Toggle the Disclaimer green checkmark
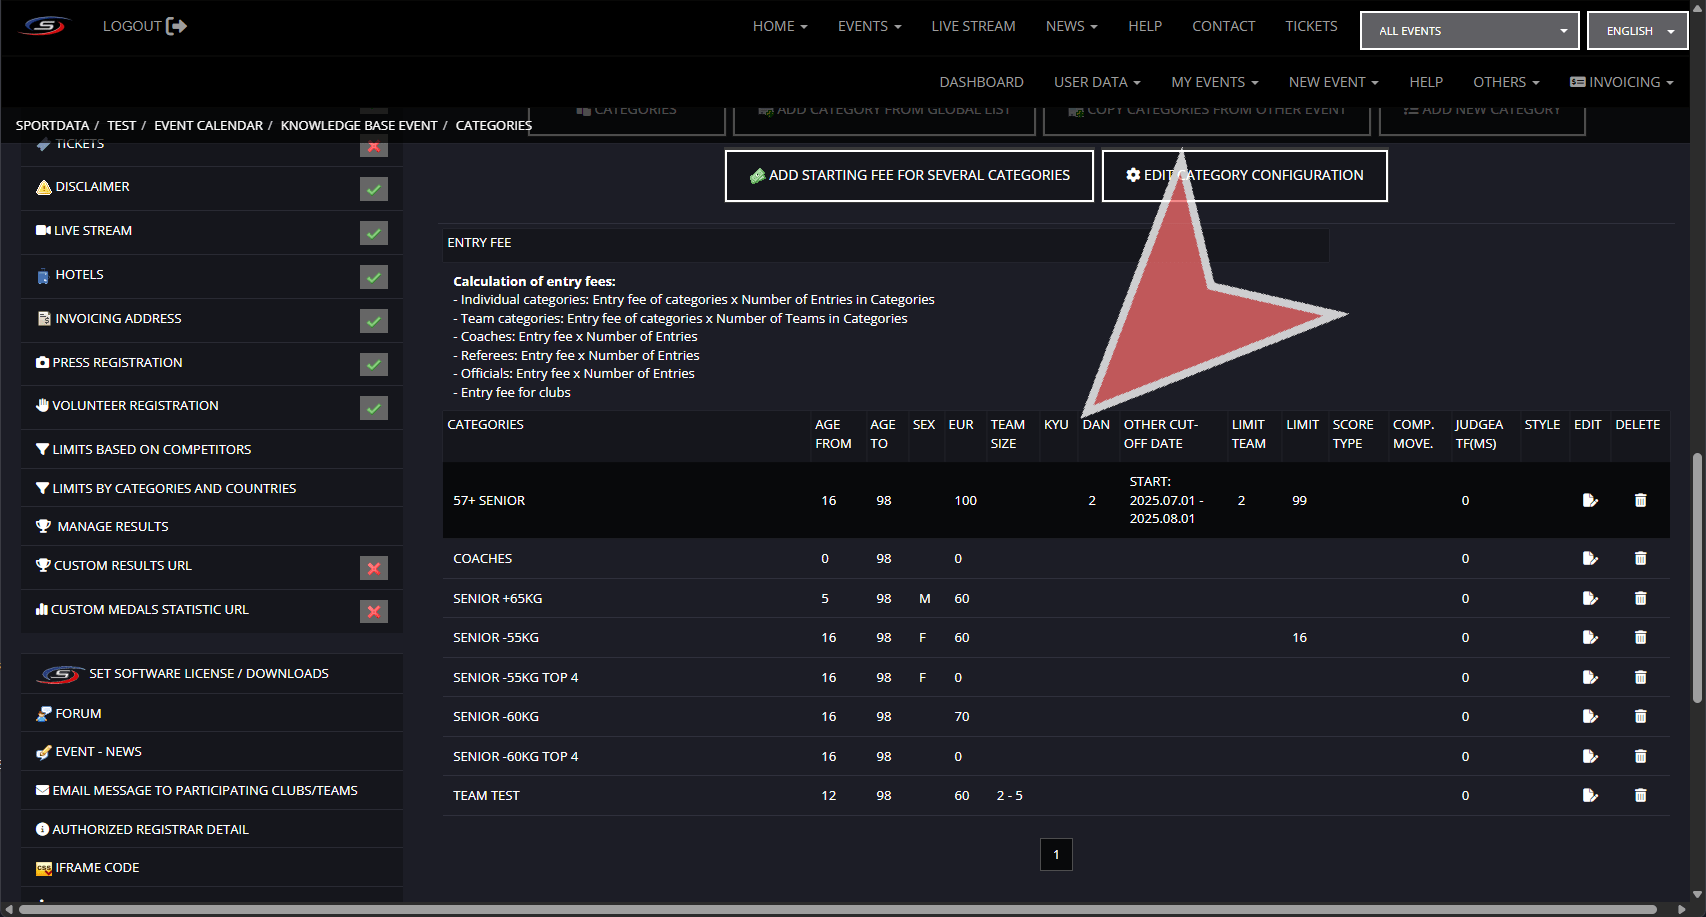 tap(374, 189)
